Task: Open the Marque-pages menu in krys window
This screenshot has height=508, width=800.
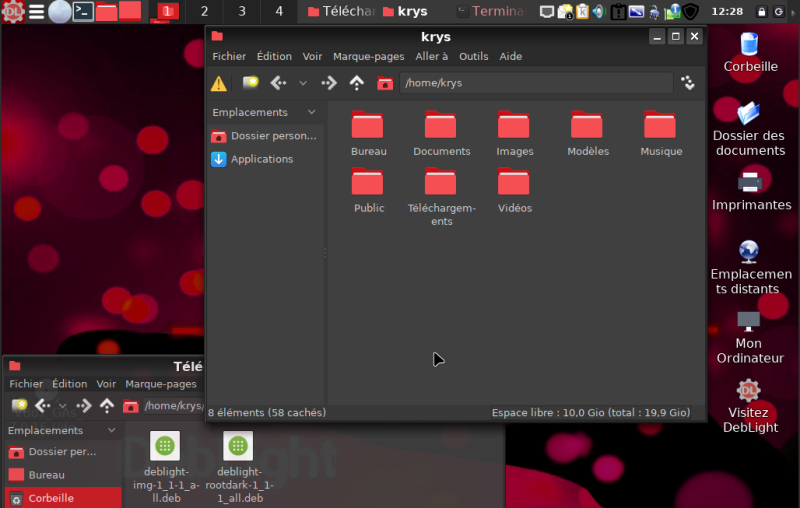Action: coord(368,57)
